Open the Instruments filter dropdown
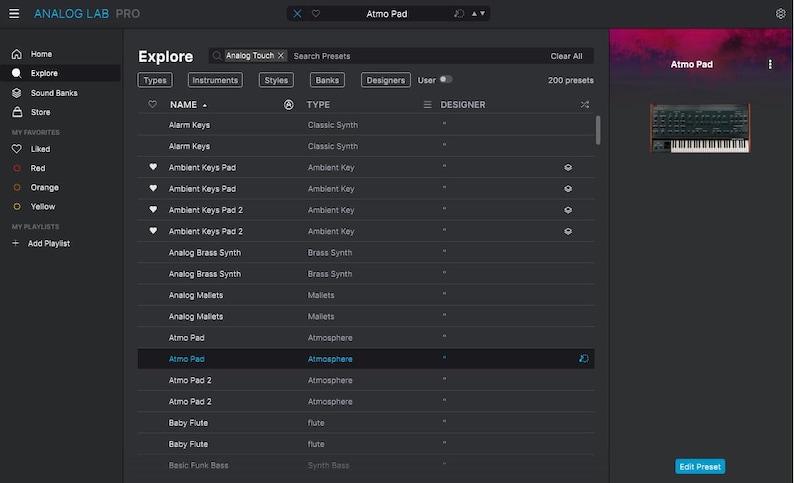Viewport: 794px width, 483px height. tap(215, 80)
